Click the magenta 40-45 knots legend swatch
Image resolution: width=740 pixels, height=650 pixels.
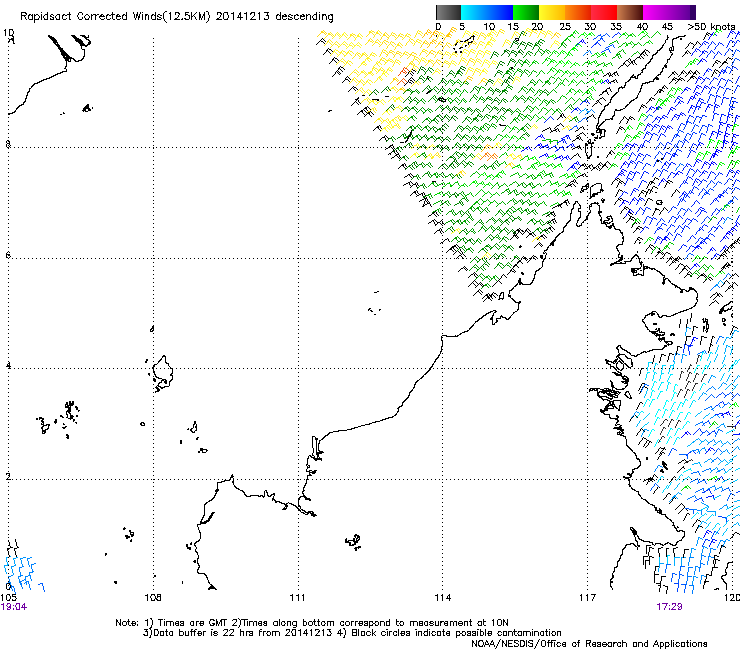click(x=656, y=12)
